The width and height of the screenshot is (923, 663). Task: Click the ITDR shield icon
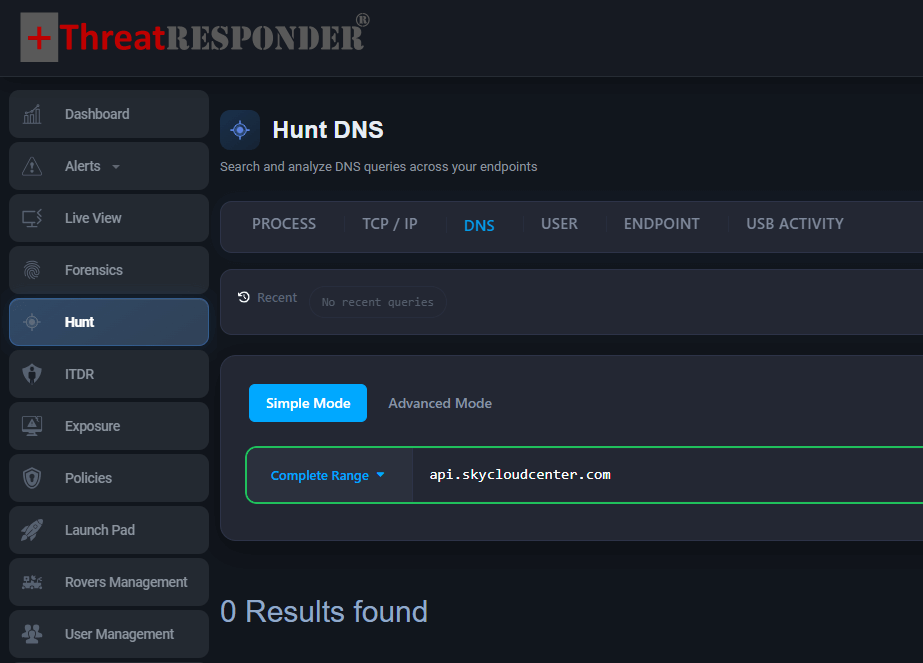(31, 374)
